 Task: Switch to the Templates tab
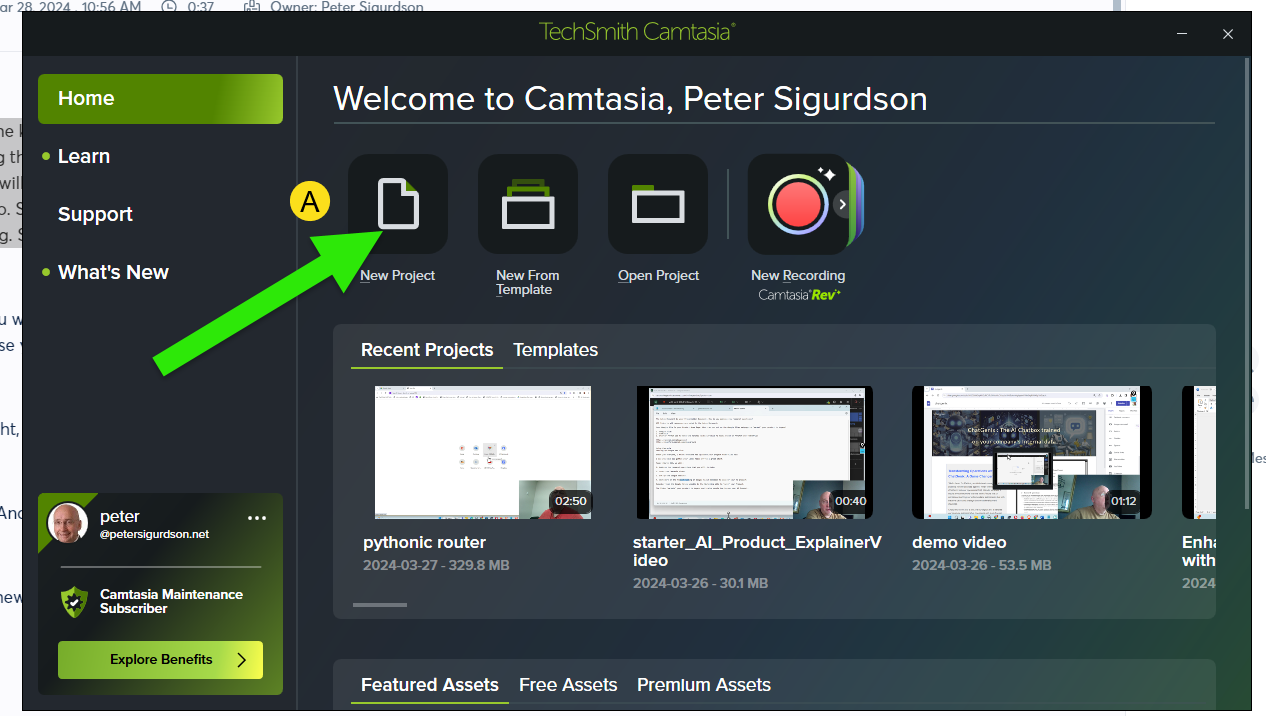coord(555,350)
